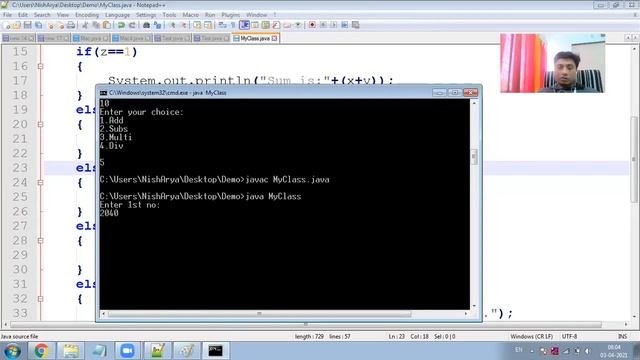Click the Open file toolbar icon

click(17, 25)
